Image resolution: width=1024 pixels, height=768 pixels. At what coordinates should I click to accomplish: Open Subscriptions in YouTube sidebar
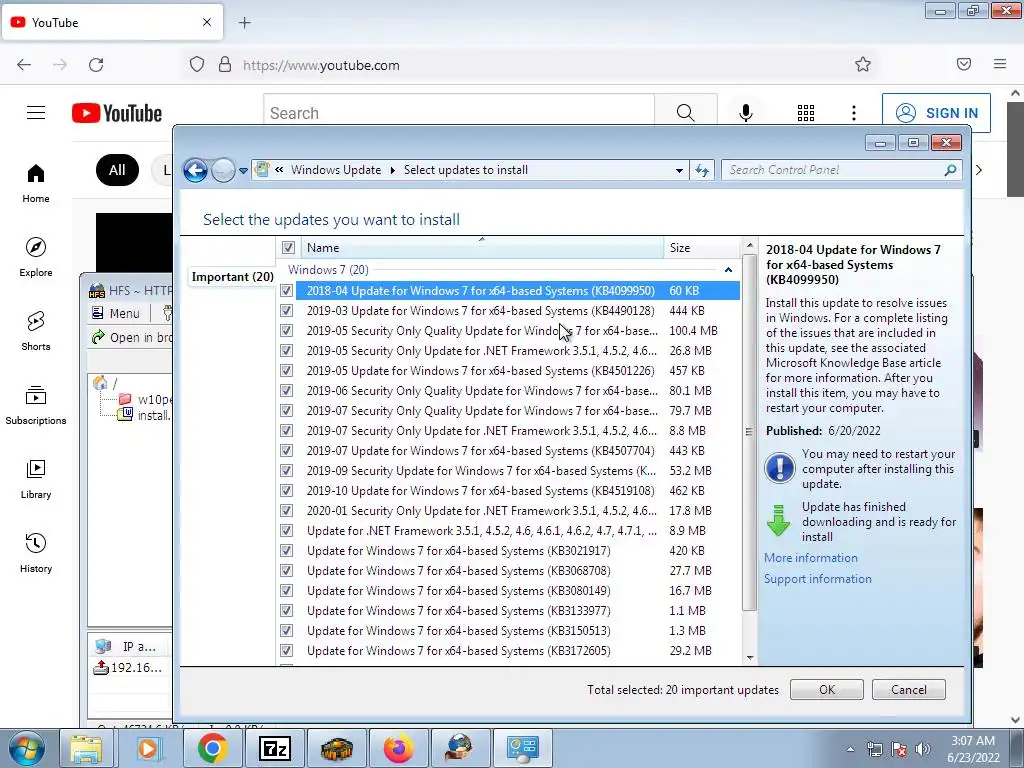[x=36, y=405]
